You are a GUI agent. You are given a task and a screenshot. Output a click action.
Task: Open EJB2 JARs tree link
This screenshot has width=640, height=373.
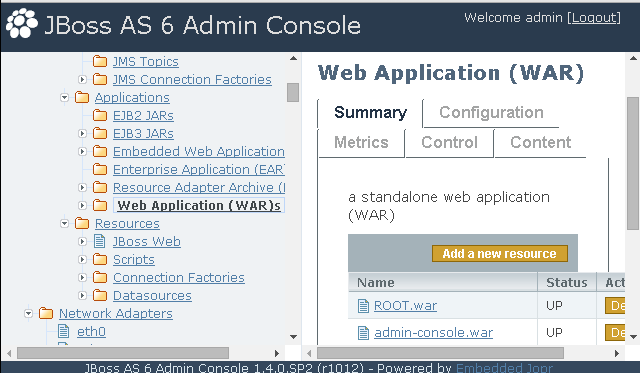coord(143,115)
